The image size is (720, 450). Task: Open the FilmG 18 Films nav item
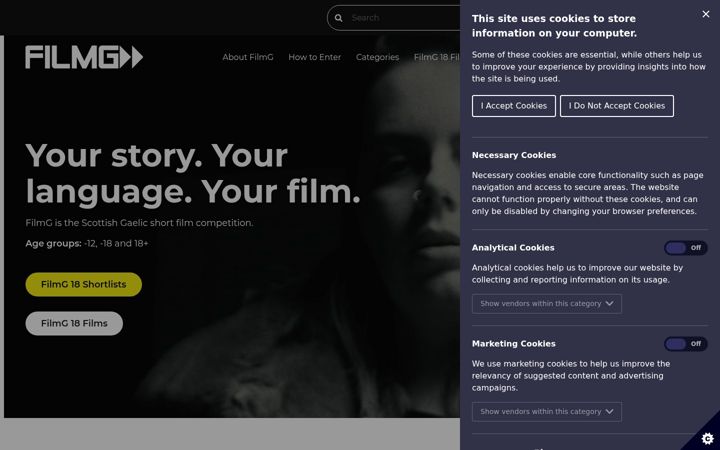(x=437, y=57)
